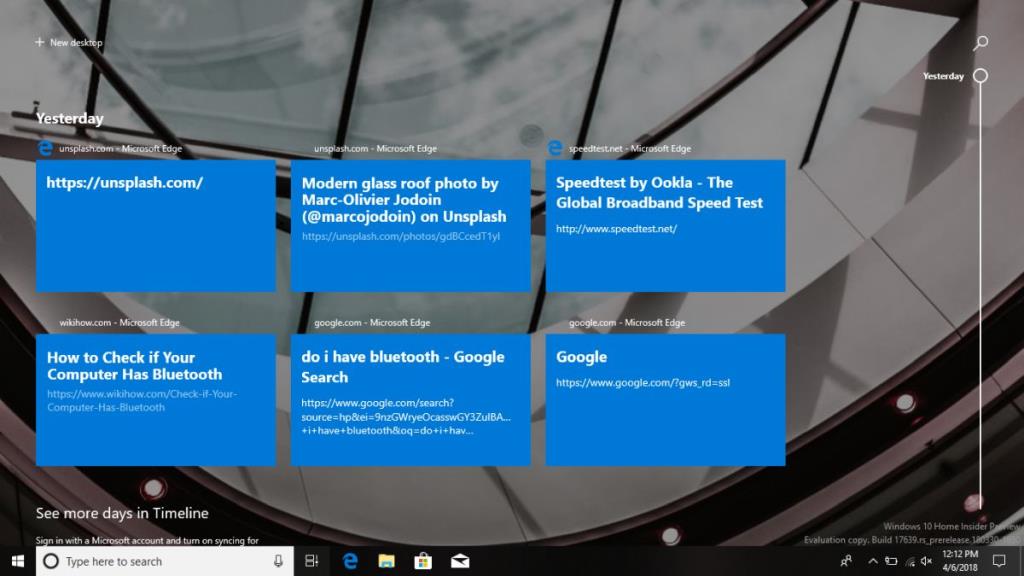Open the Timeline search magnifier icon

(x=979, y=43)
